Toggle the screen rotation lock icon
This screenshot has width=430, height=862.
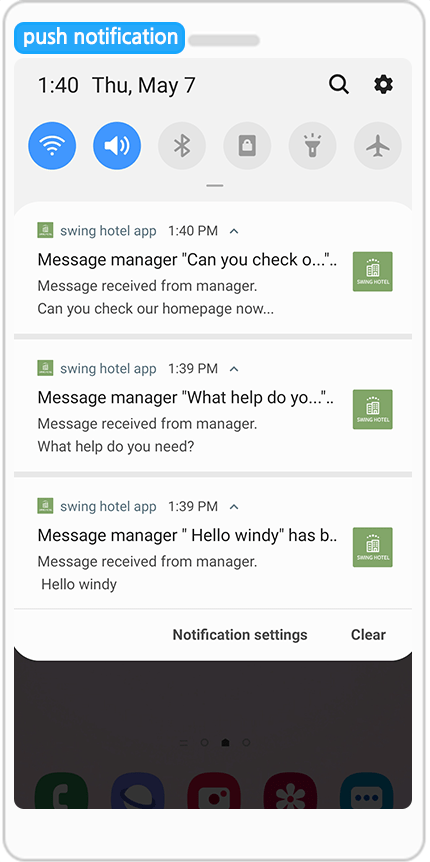pyautogui.click(x=247, y=146)
